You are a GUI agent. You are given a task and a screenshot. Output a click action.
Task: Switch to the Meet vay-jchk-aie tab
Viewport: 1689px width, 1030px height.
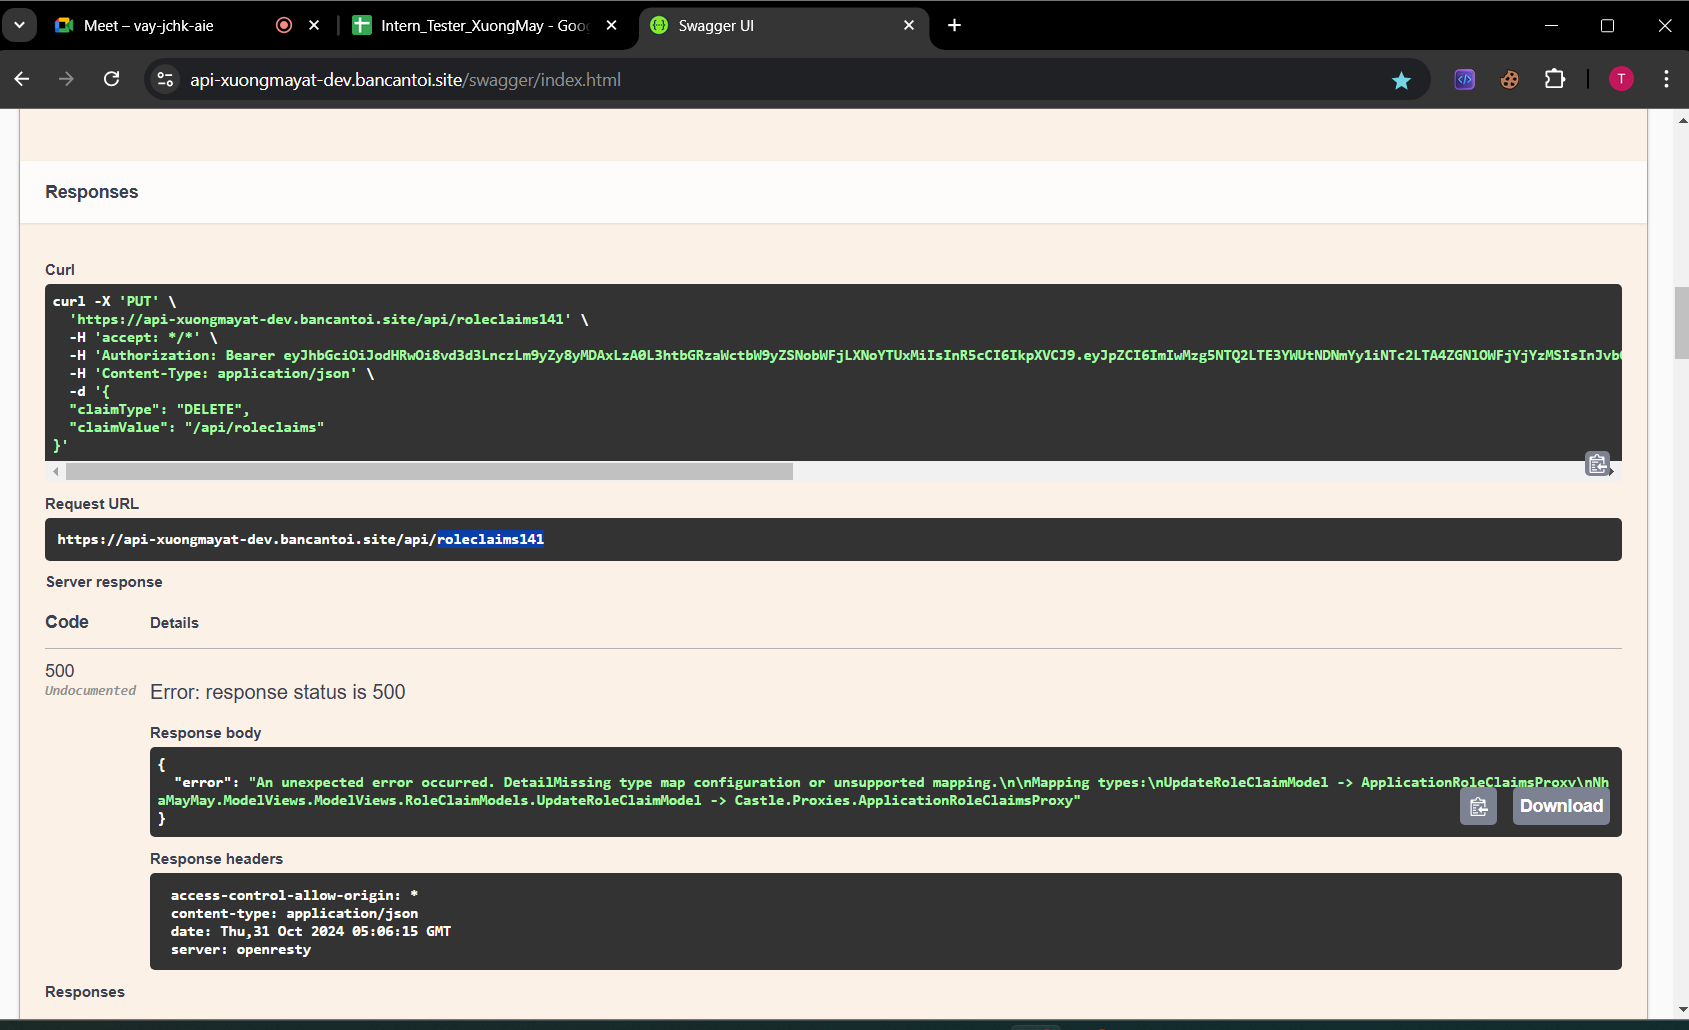pos(150,26)
